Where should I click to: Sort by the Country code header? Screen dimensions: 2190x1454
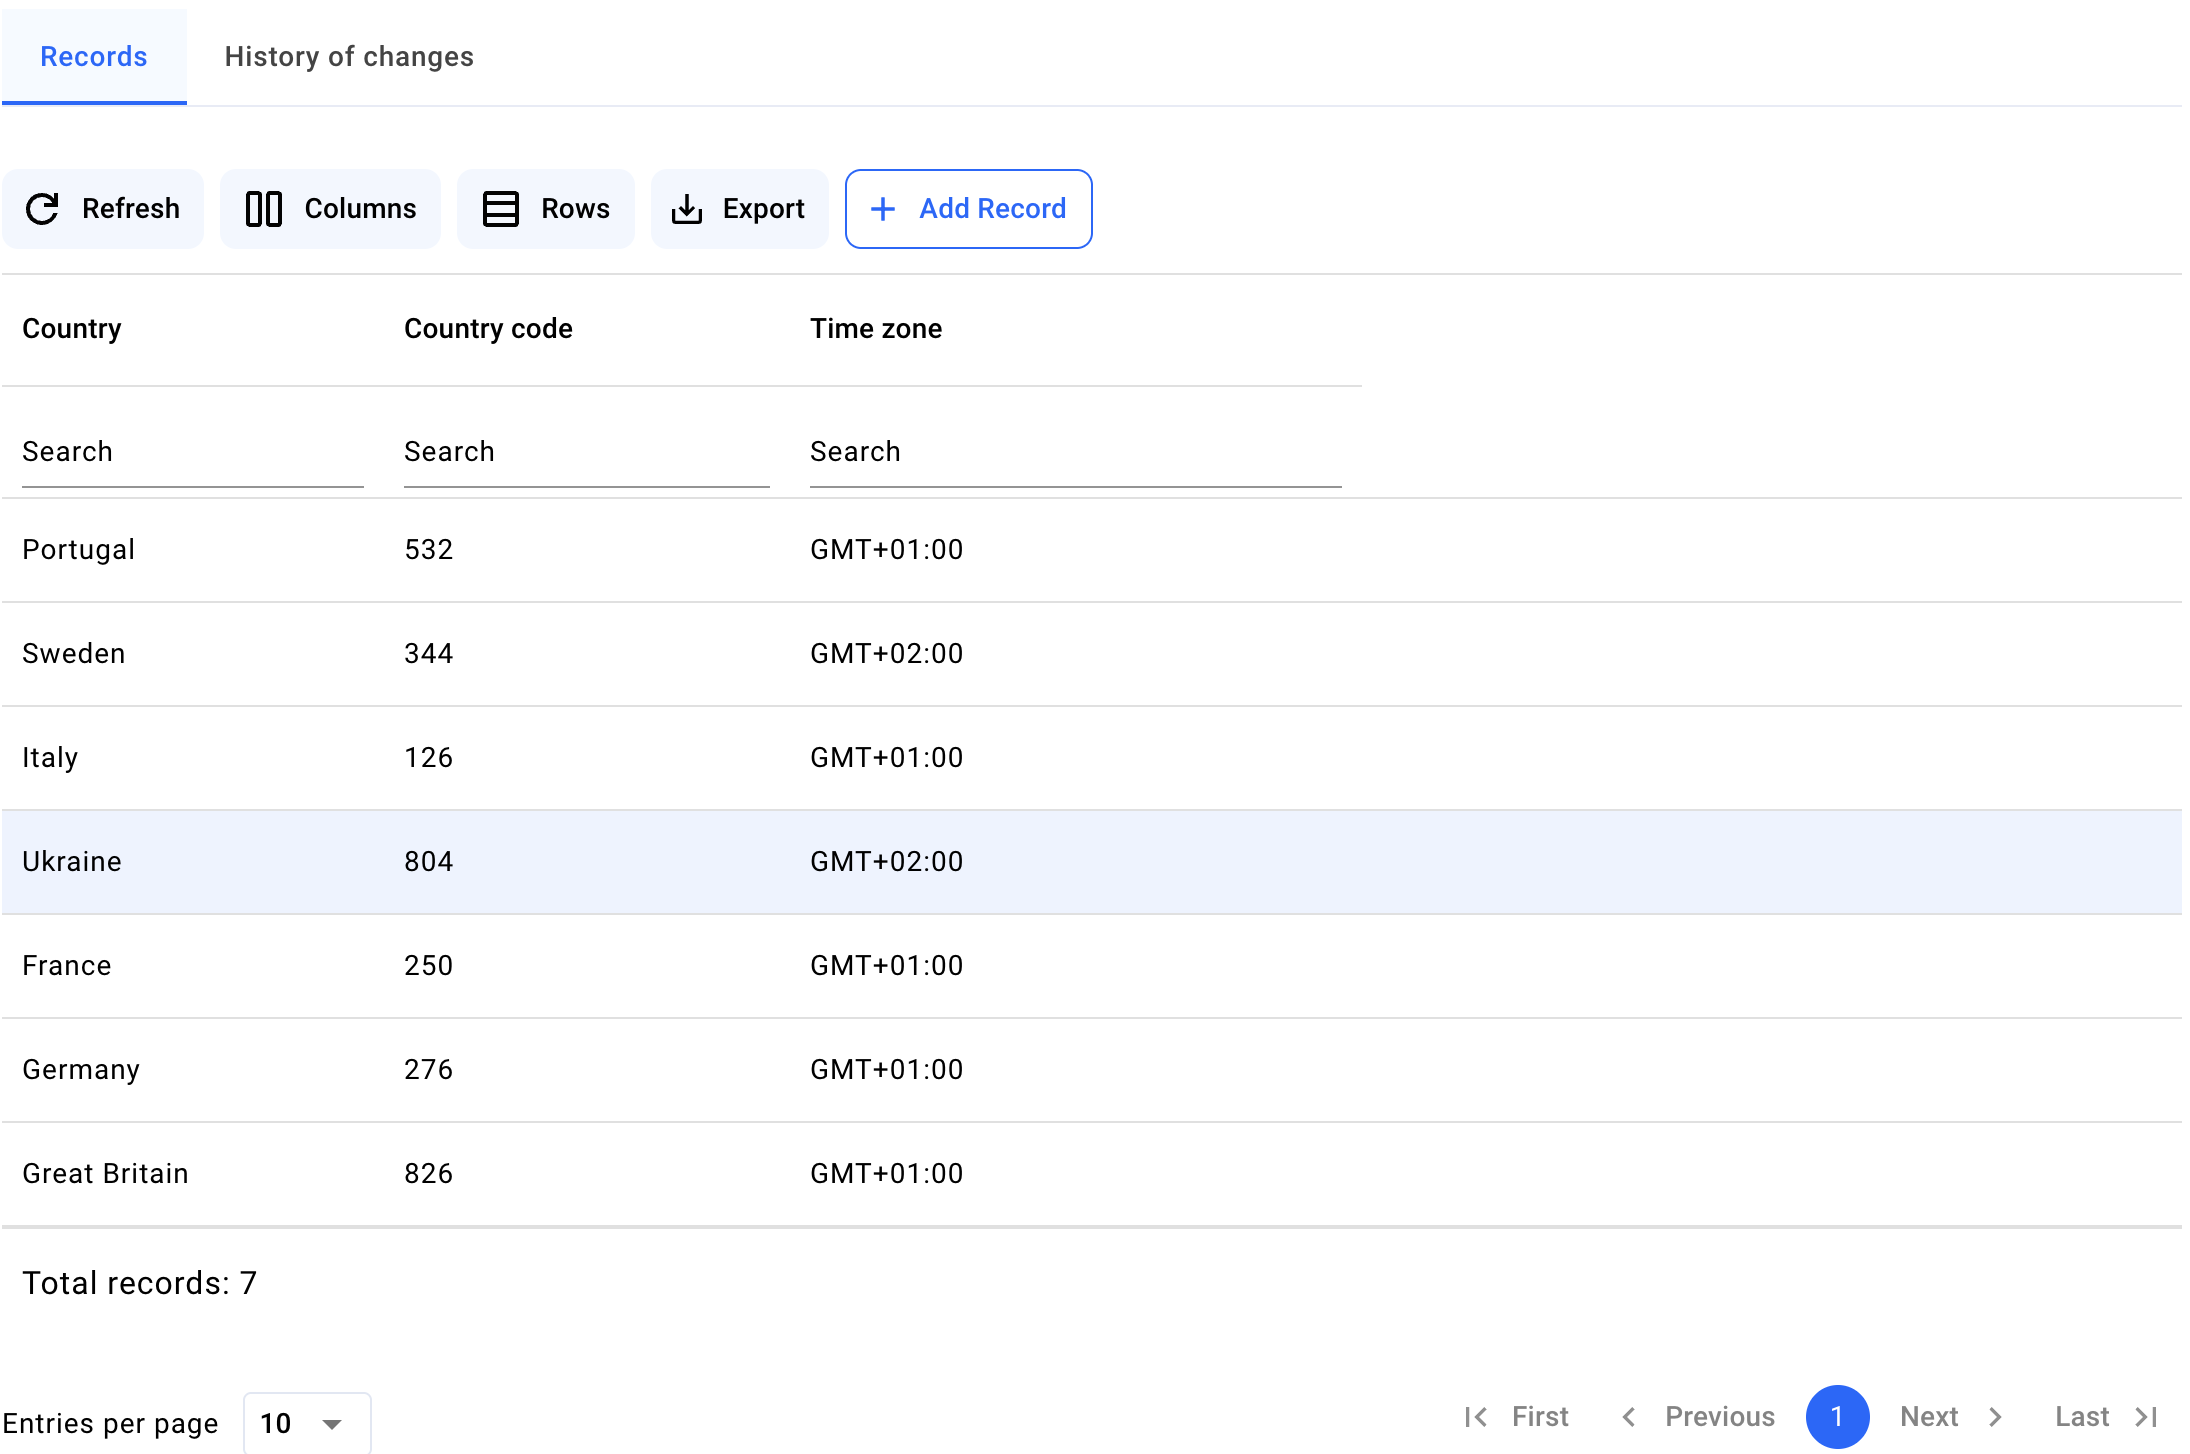[x=488, y=329]
